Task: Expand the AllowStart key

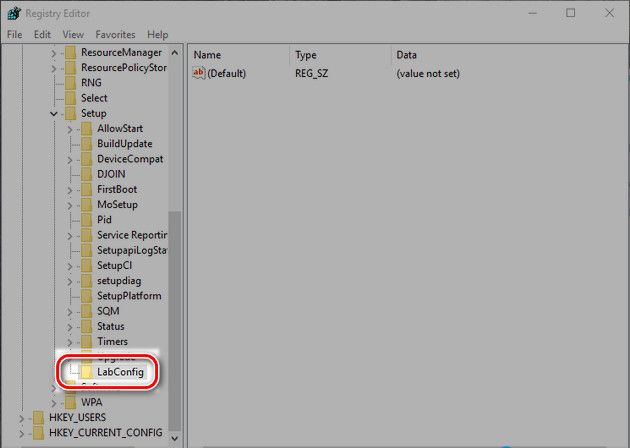Action: tap(70, 129)
